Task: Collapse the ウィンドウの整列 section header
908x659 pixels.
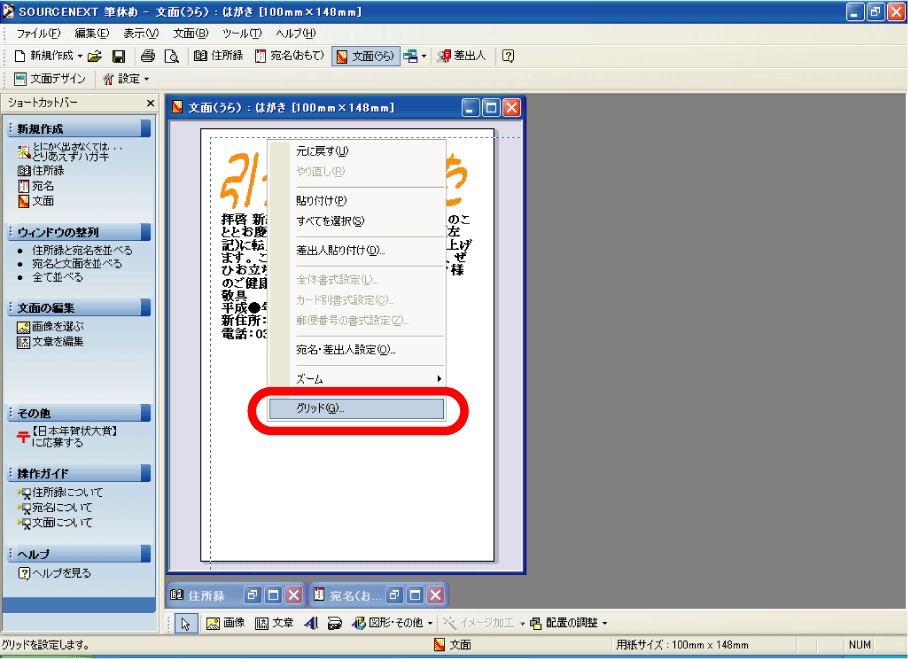Action: click(x=79, y=232)
